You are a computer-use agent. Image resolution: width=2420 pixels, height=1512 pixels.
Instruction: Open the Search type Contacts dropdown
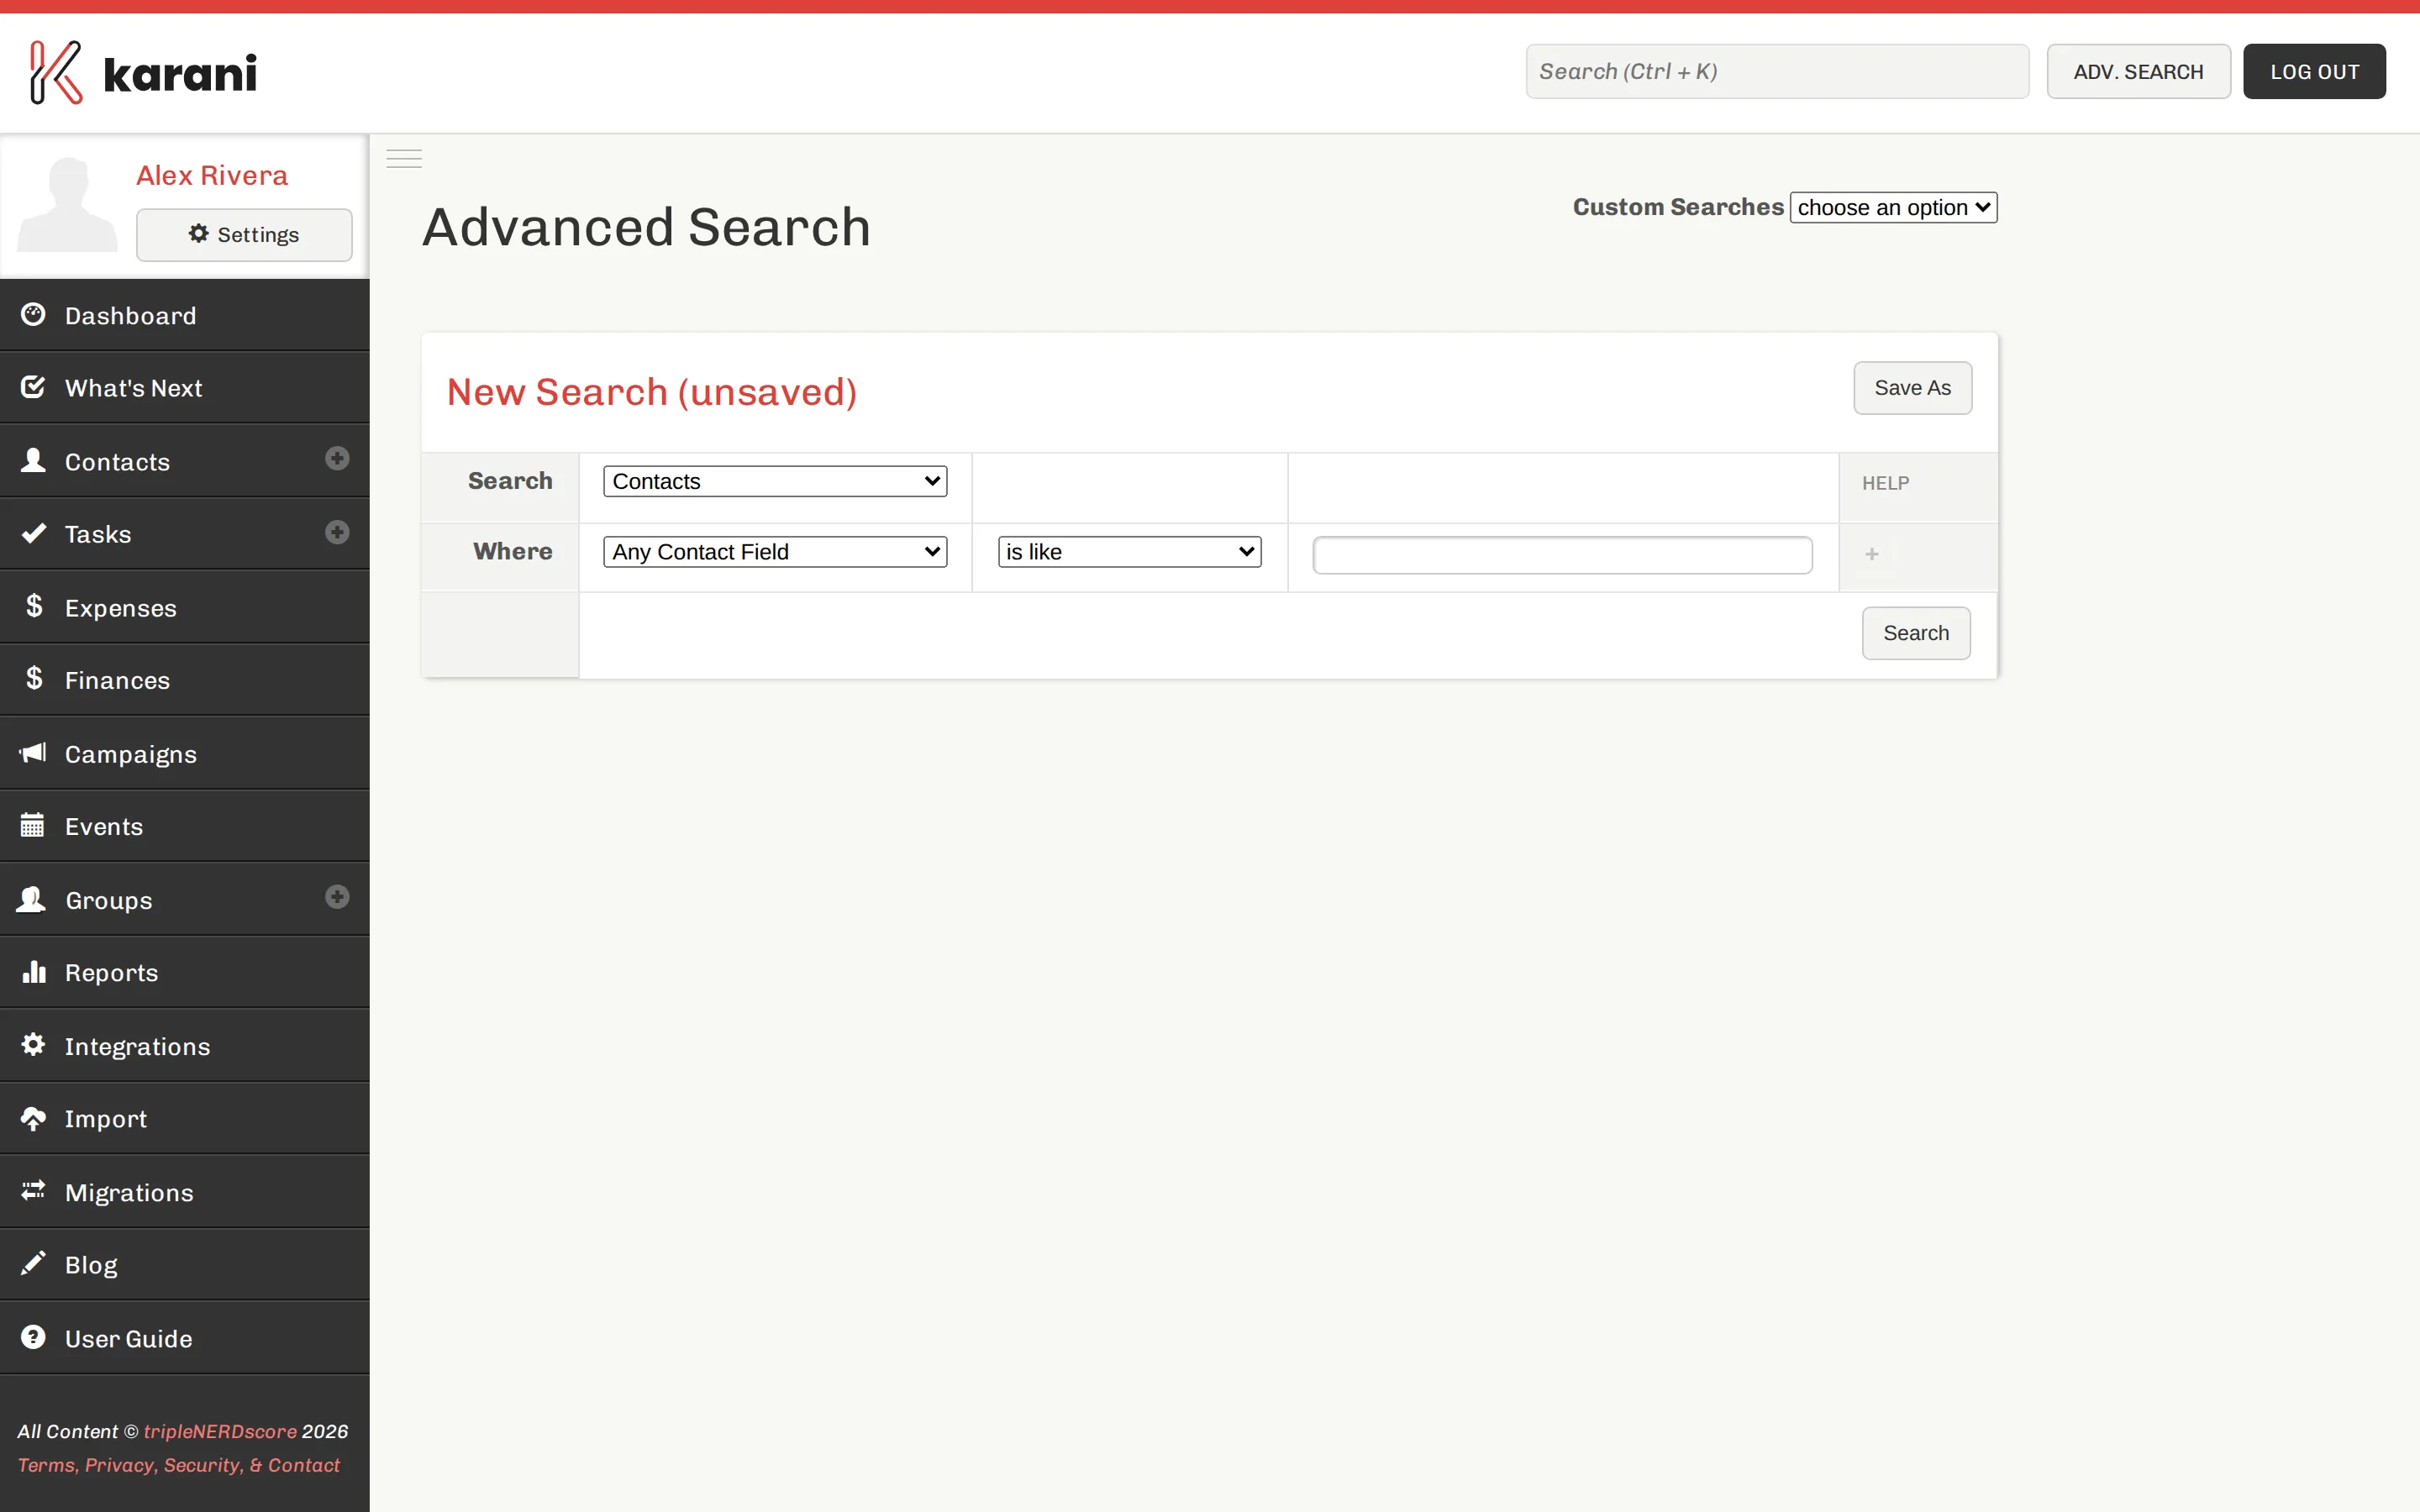pos(775,481)
